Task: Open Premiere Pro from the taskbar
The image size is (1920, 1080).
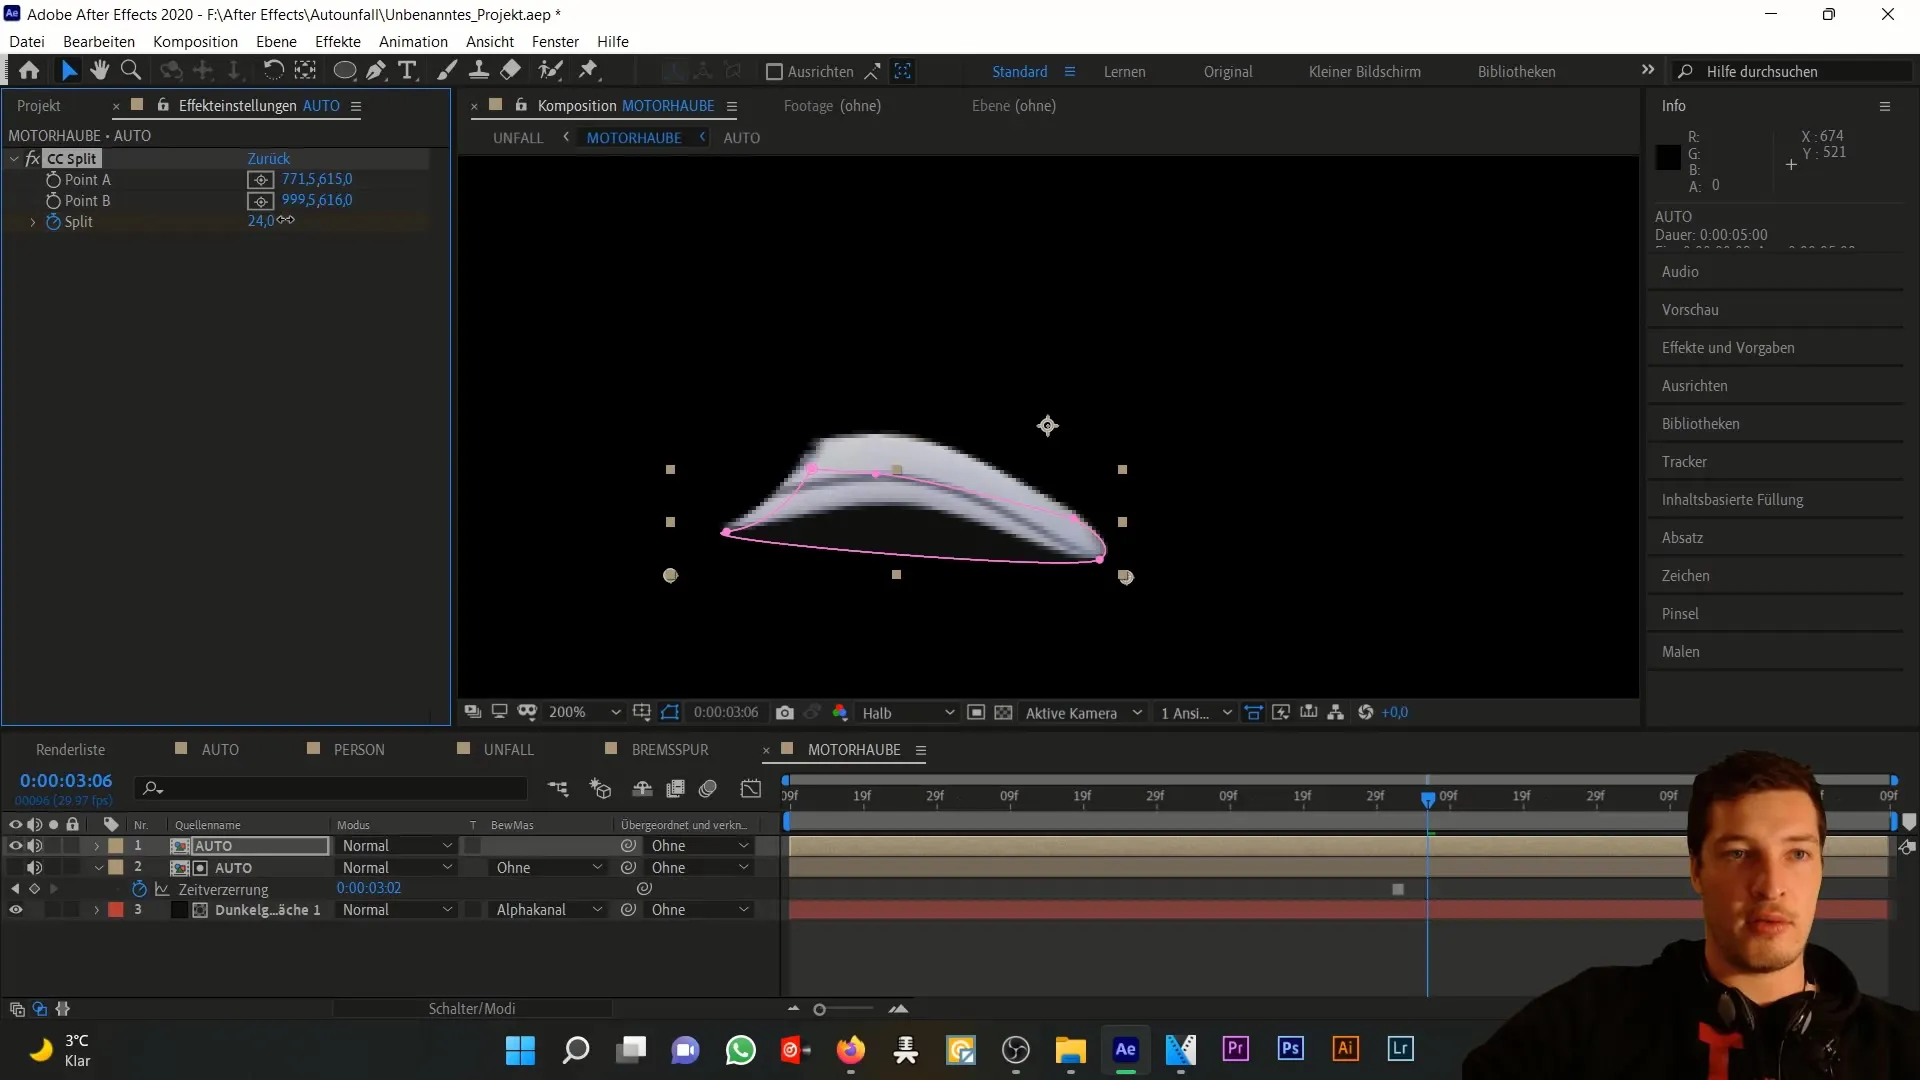Action: coord(1236,1049)
